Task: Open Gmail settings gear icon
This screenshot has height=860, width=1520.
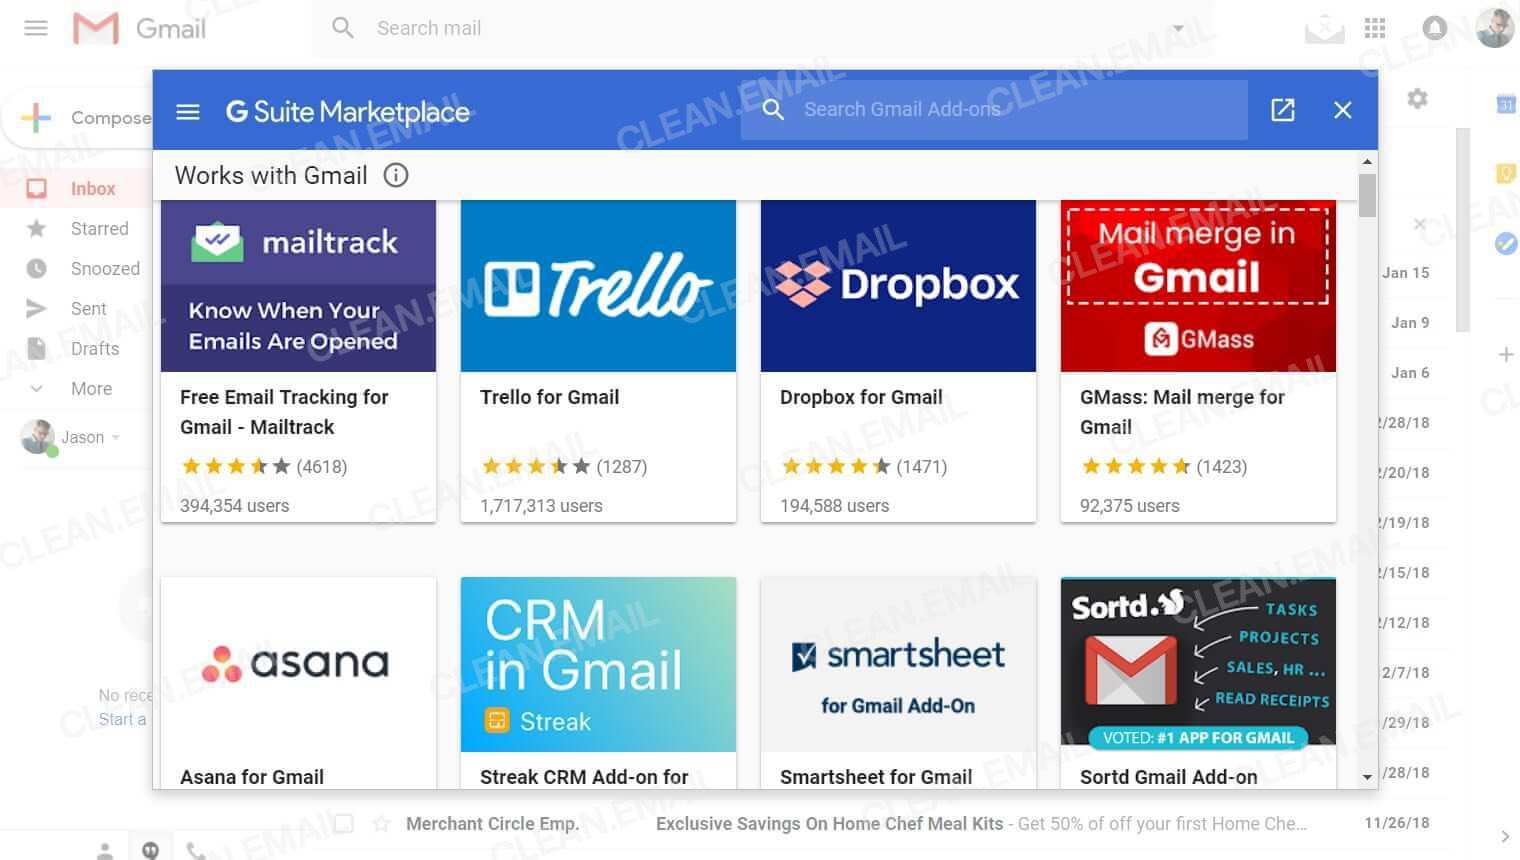Action: (1417, 99)
